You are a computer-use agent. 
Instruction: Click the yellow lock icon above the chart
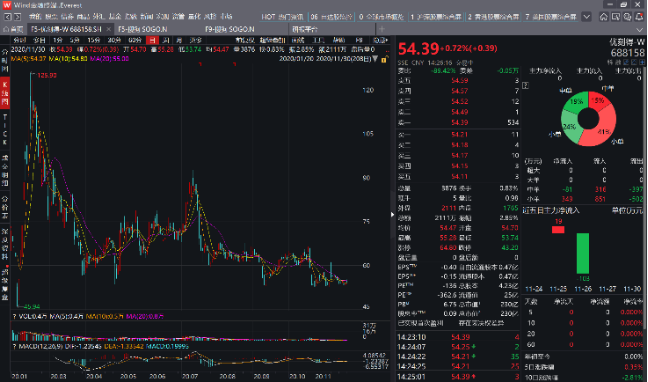click(384, 60)
